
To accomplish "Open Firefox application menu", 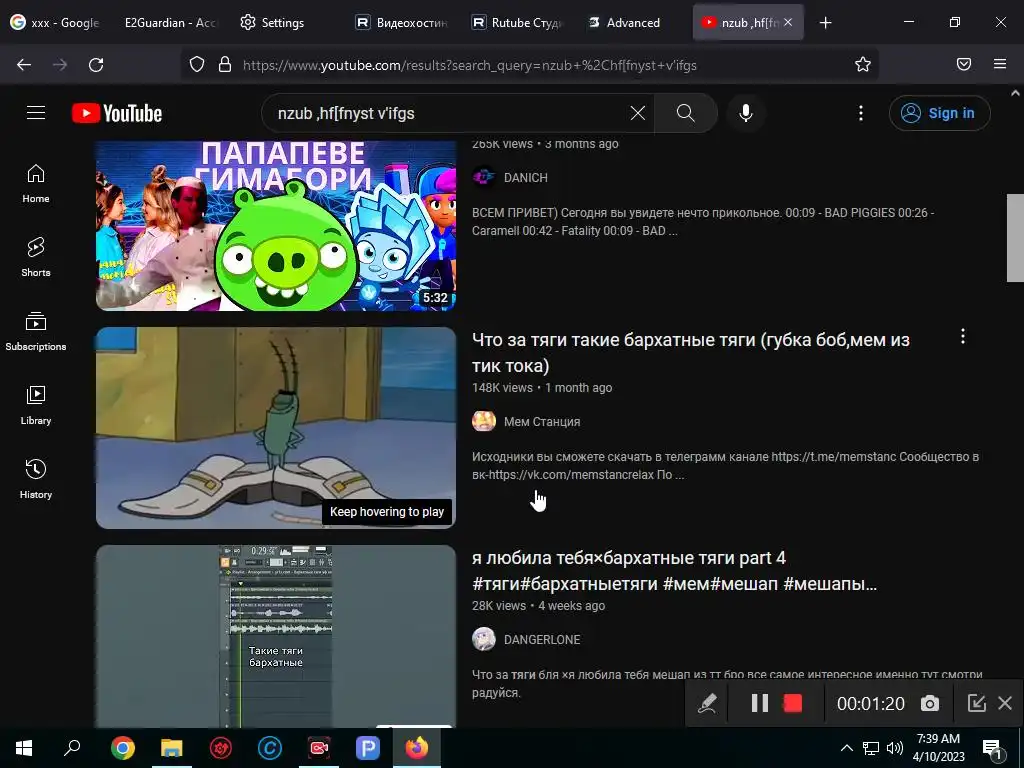I will [999, 64].
